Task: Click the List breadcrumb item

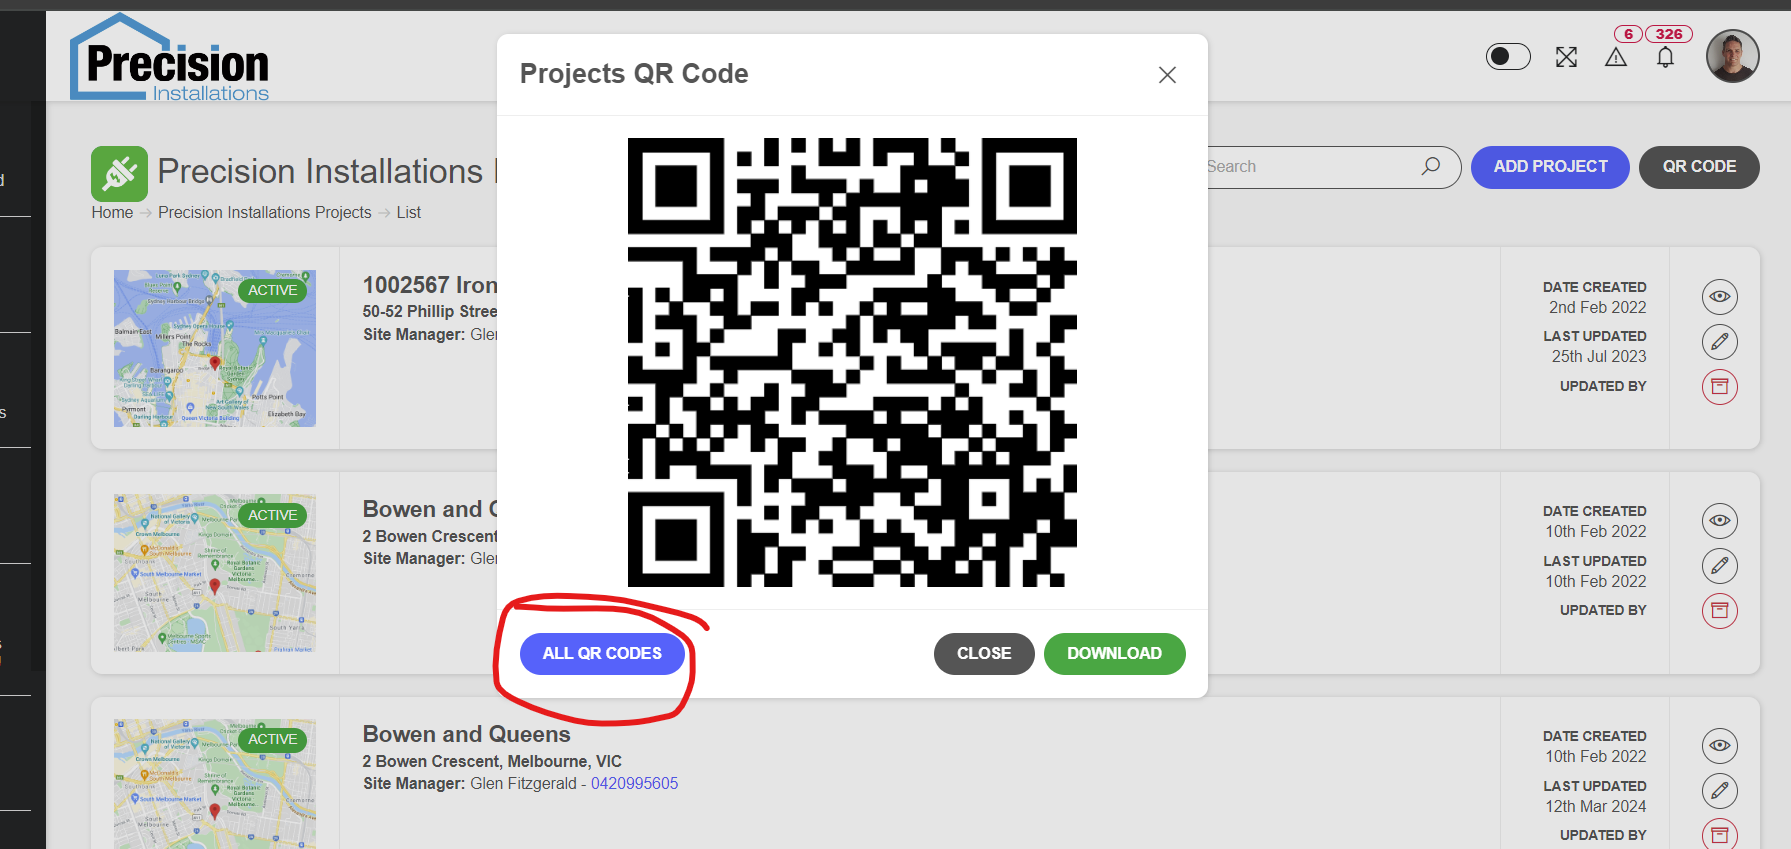Action: pyautogui.click(x=408, y=212)
